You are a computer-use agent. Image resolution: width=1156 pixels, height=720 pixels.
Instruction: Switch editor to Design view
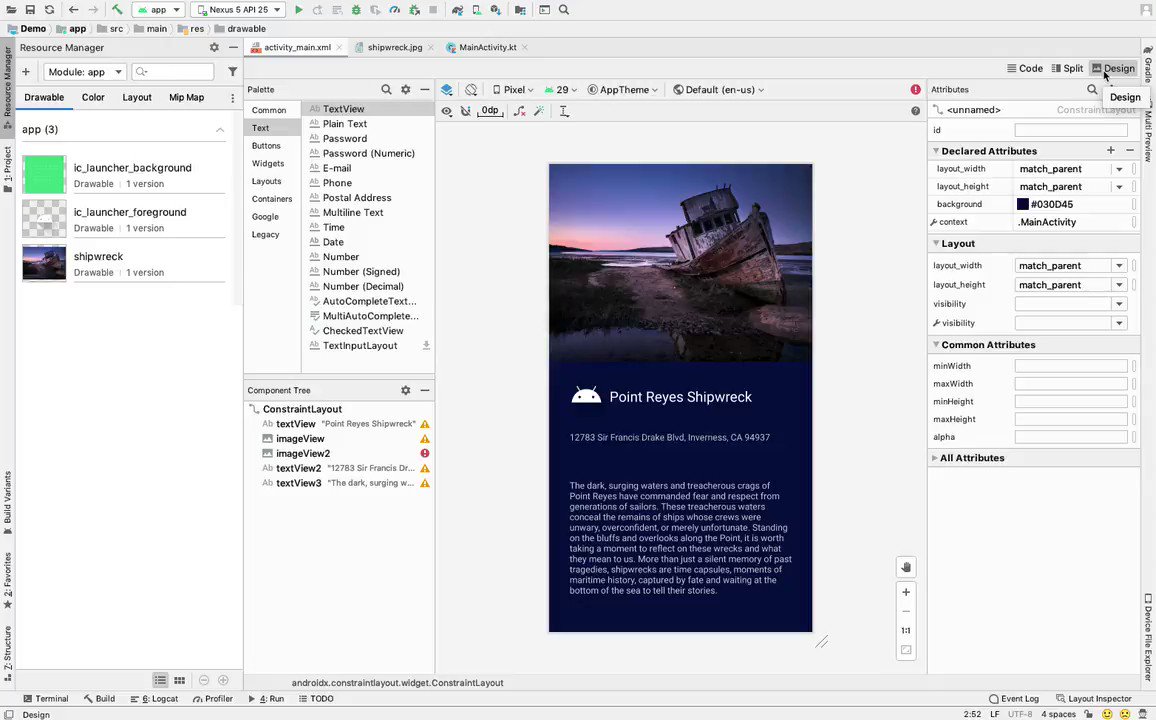point(1113,68)
